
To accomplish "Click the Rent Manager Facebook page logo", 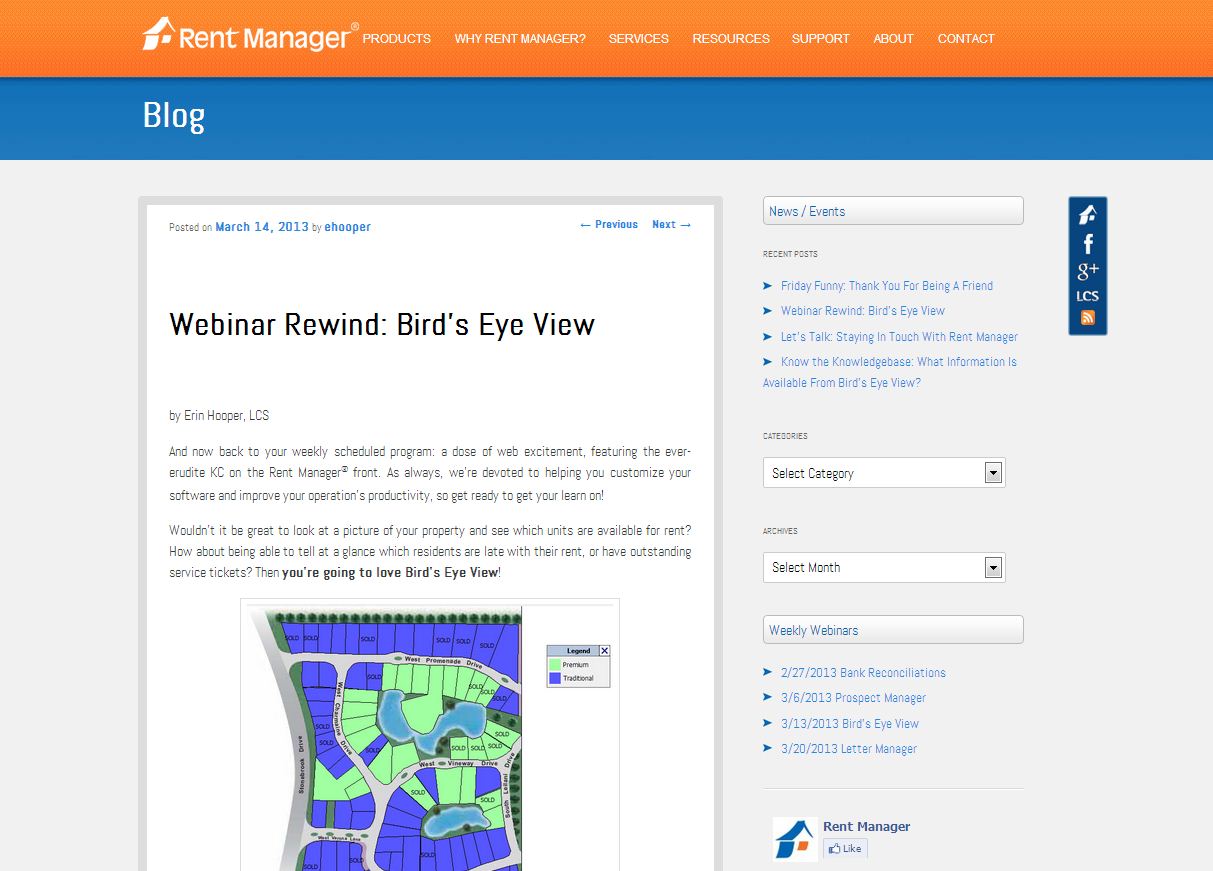I will tap(795, 838).
